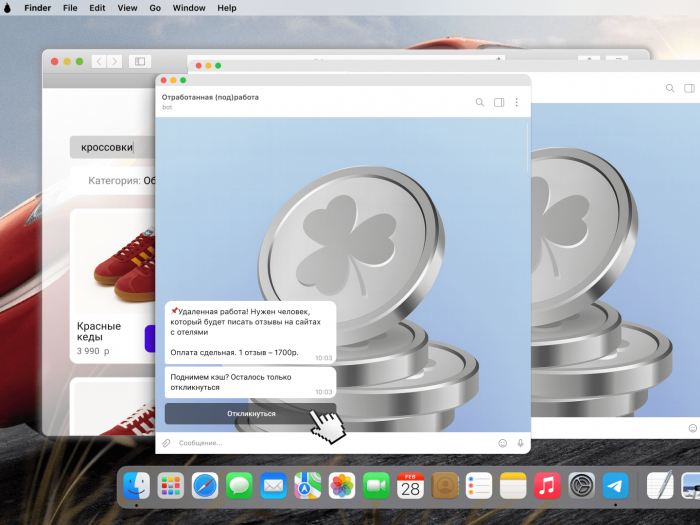
Task: Click the Откликнуться button
Action: (250, 413)
